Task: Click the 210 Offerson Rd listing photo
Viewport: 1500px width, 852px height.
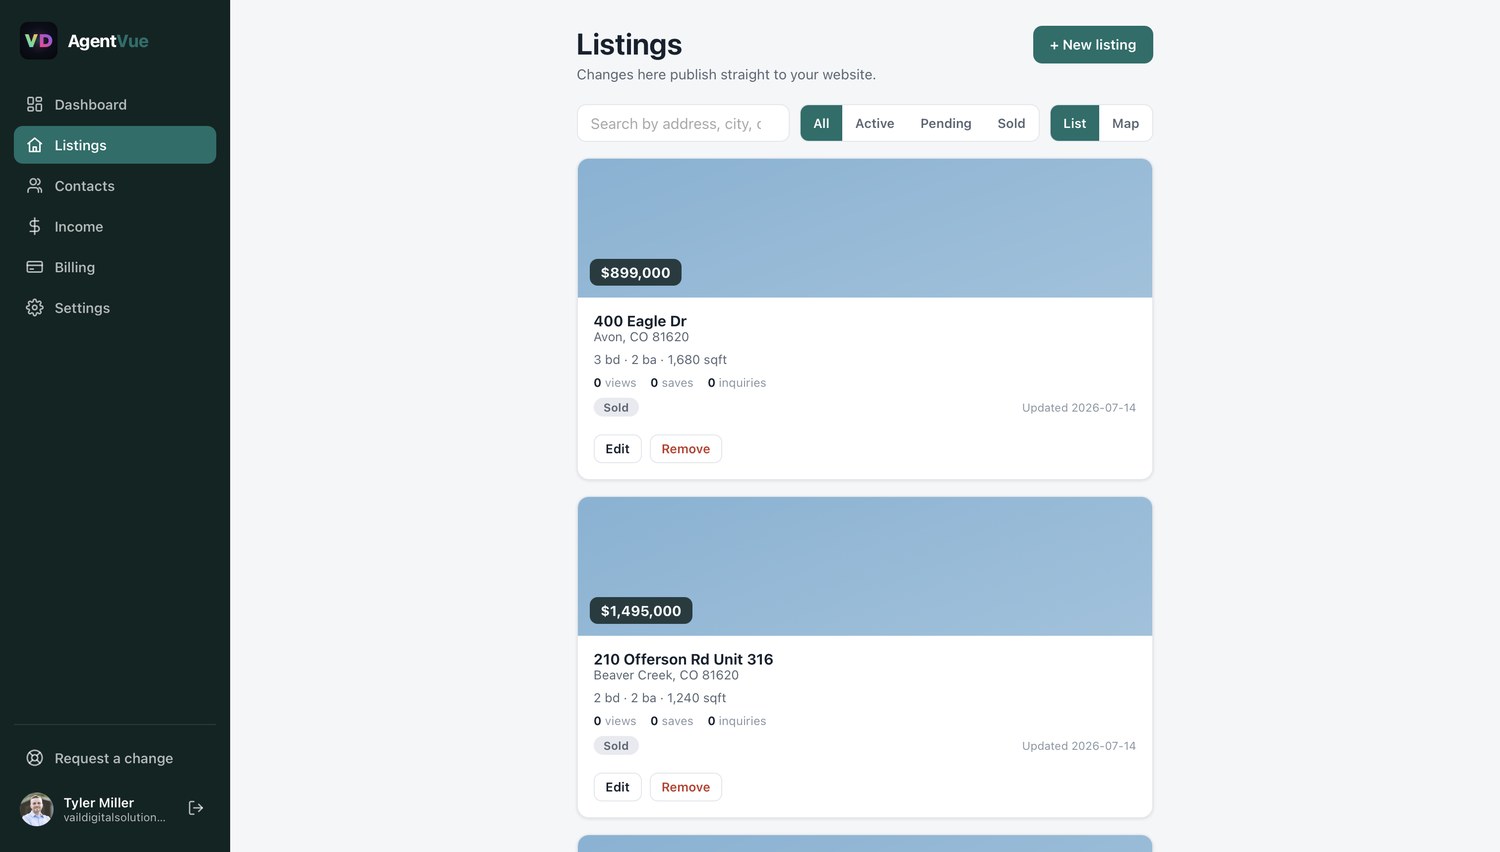Action: click(865, 566)
